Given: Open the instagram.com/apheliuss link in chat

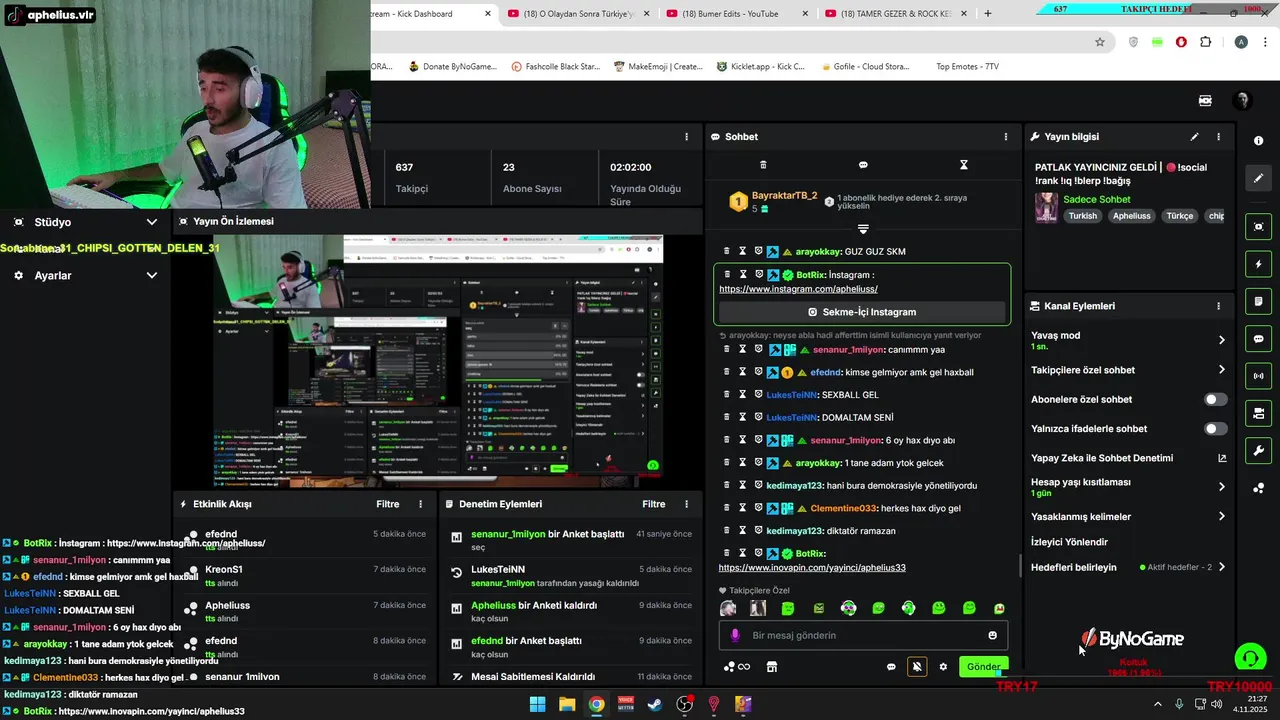Looking at the screenshot, I should point(798,289).
